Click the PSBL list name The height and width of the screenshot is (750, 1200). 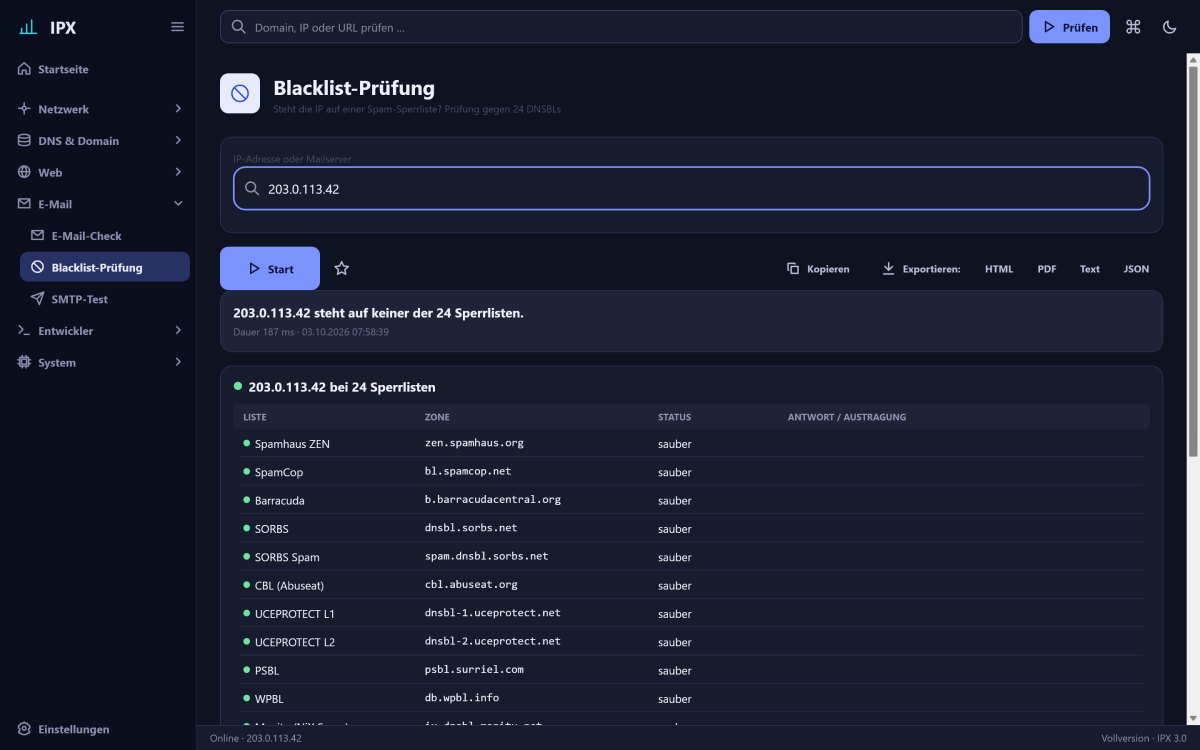(x=268, y=670)
